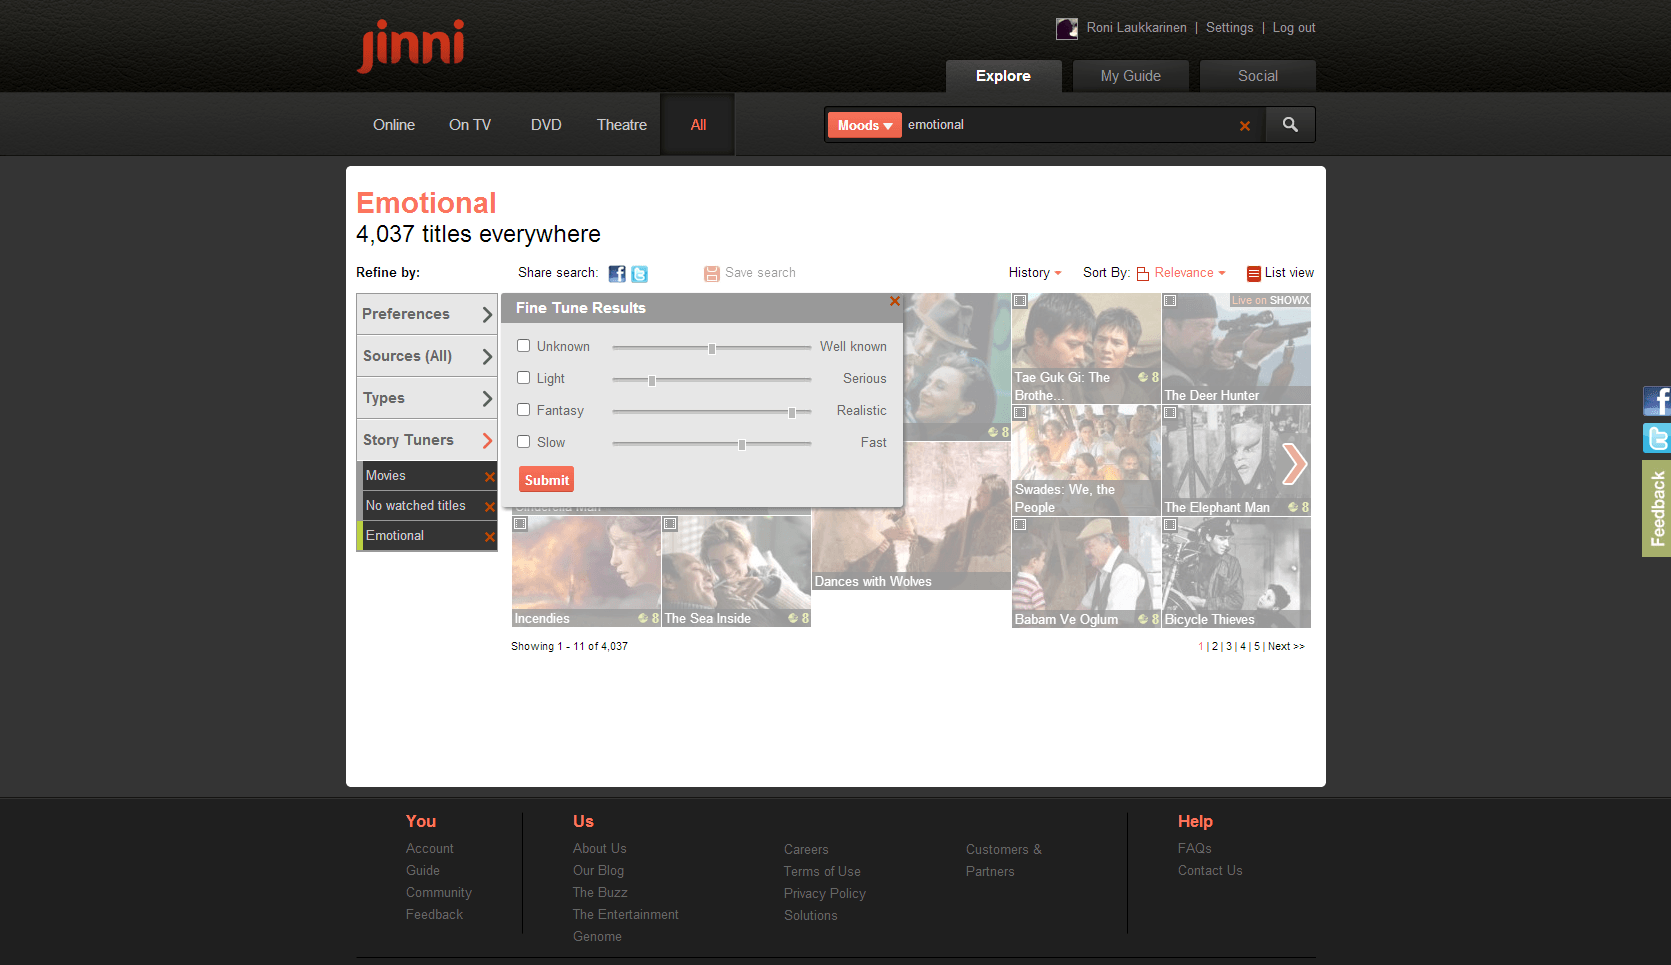Tick the Slow checkbox
Viewport: 1671px width, 965px height.
click(x=523, y=442)
